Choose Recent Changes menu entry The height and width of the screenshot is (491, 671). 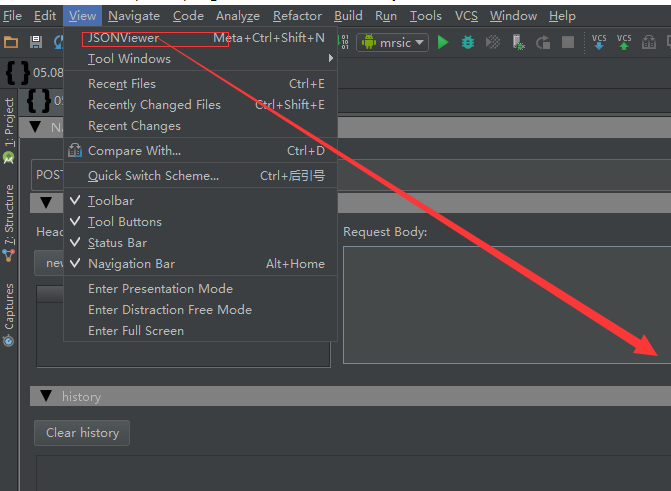(x=200, y=125)
